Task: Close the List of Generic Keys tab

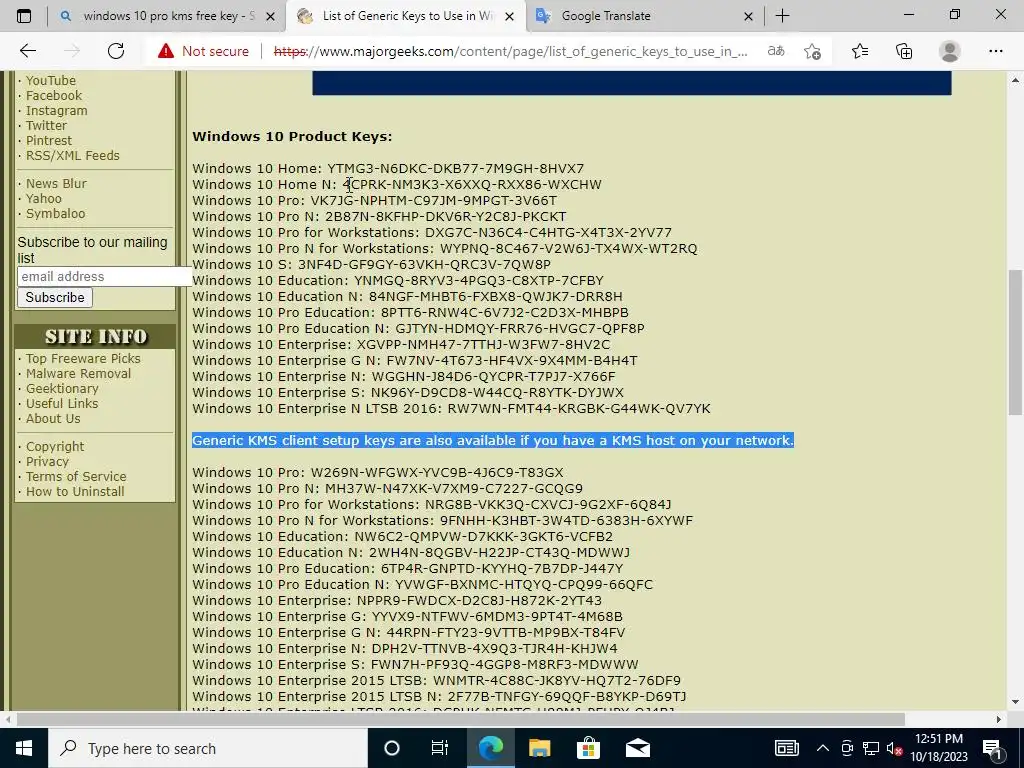Action: point(511,16)
